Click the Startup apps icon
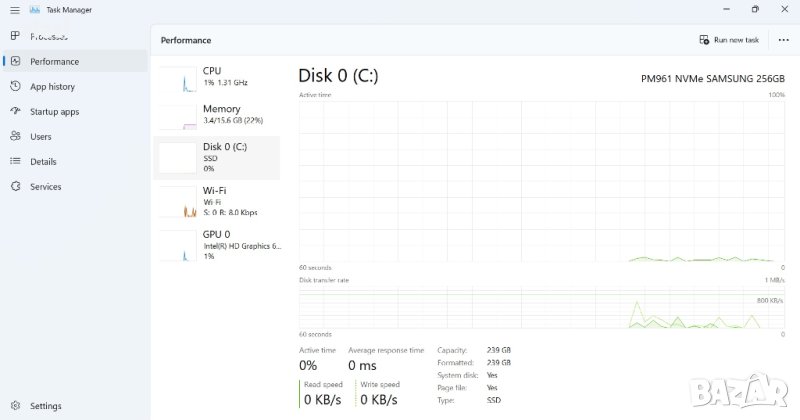800x420 pixels. pos(15,111)
